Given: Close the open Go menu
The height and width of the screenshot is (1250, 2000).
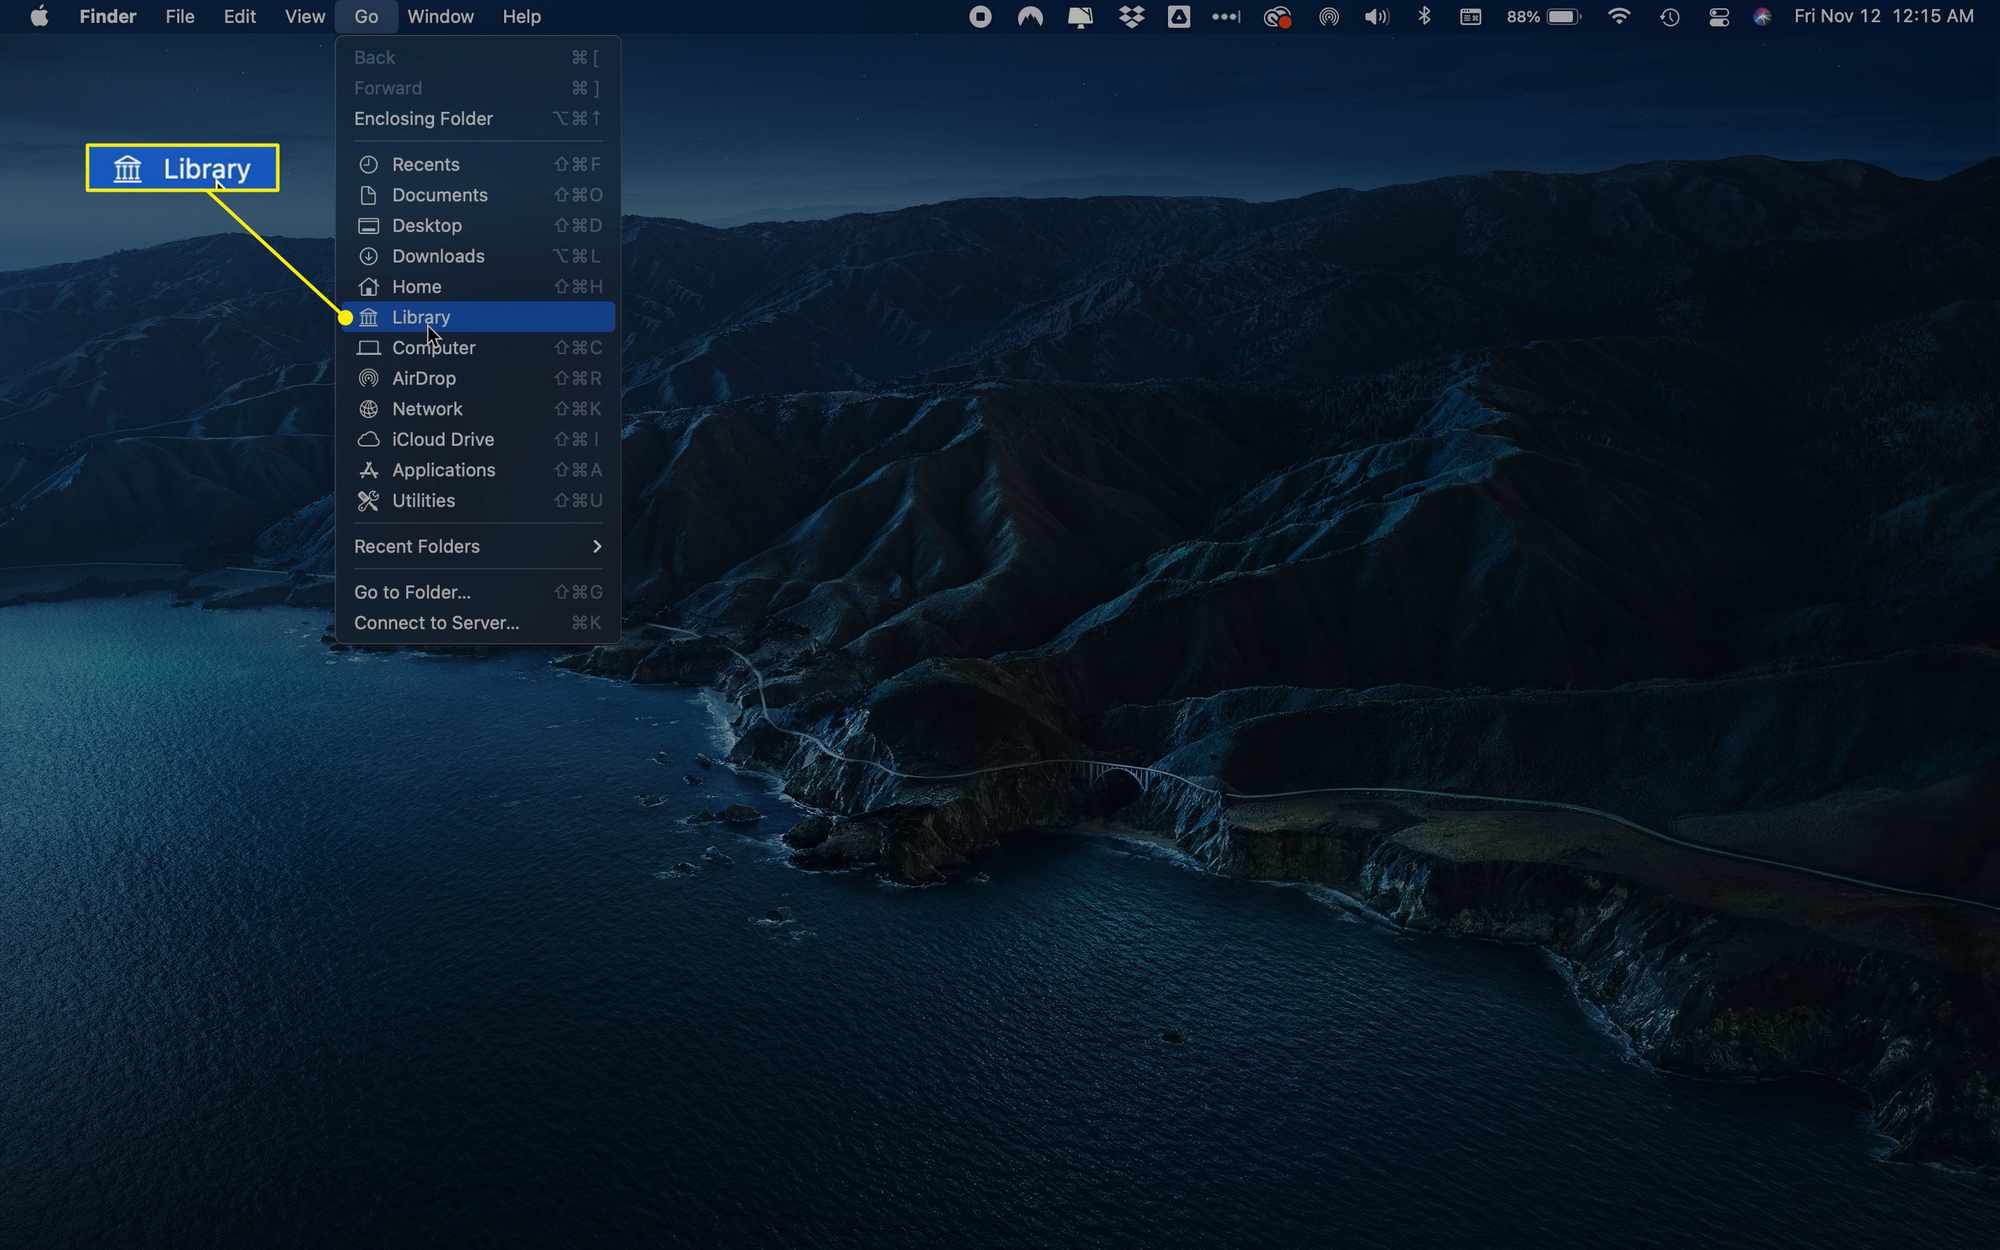Looking at the screenshot, I should (x=366, y=17).
